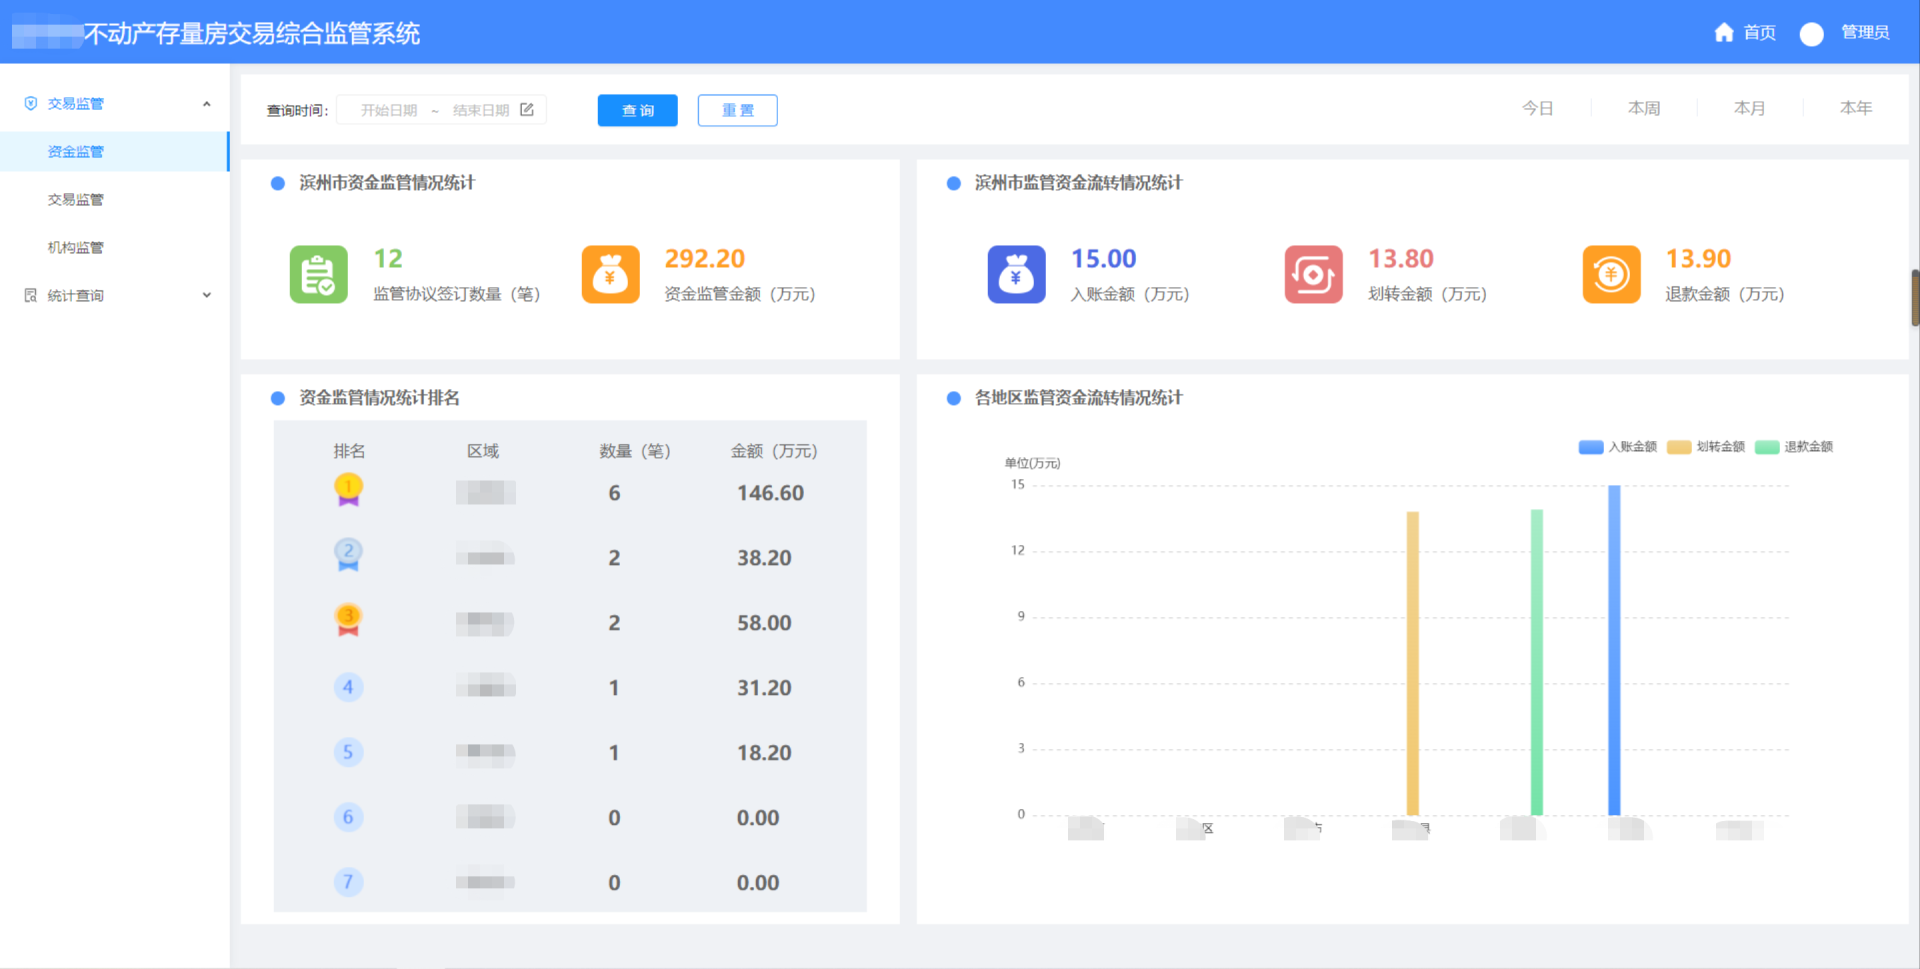1920x969 pixels.
Task: Click the orange refund amount icon
Action: (1611, 274)
